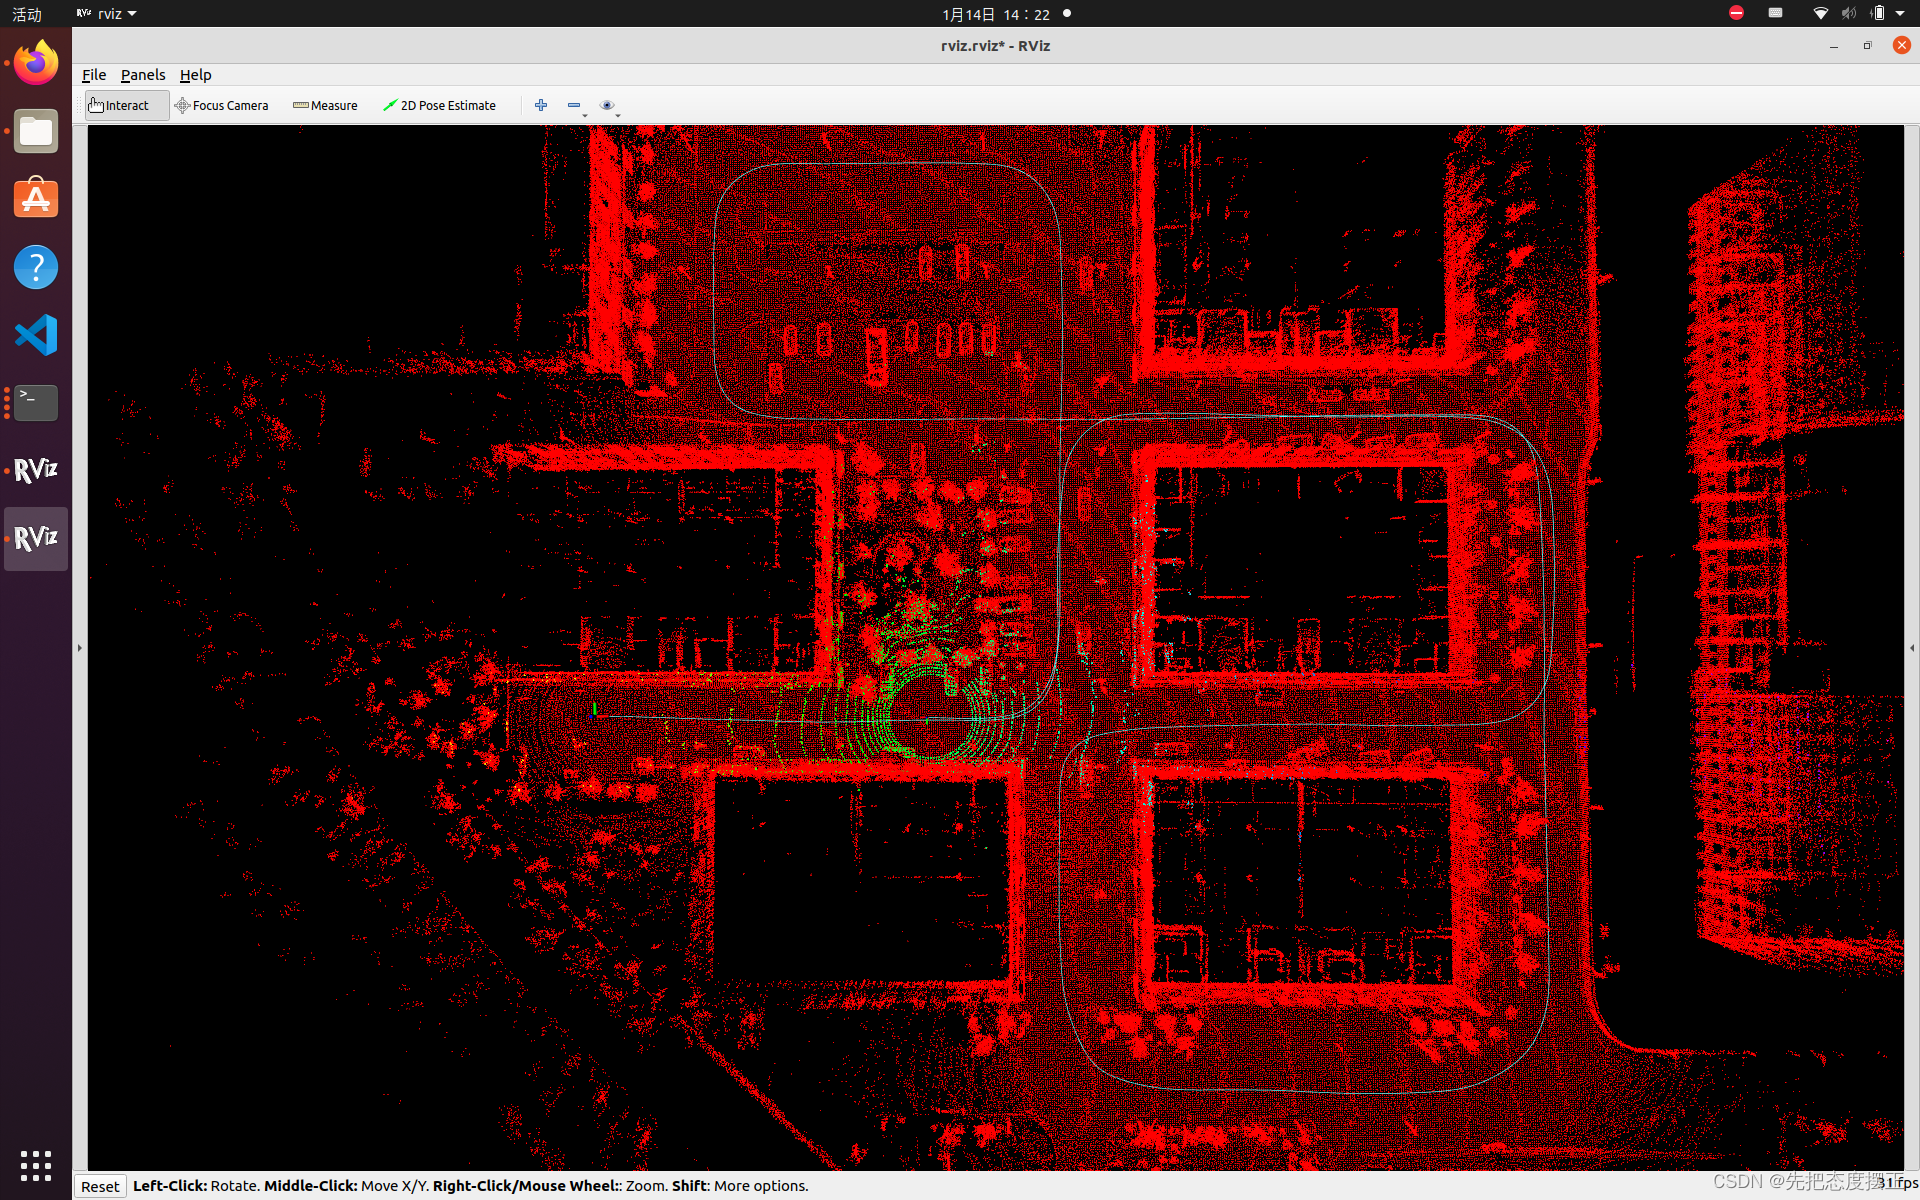
Task: Expand the left collapsed panel arrow
Action: click(80, 648)
